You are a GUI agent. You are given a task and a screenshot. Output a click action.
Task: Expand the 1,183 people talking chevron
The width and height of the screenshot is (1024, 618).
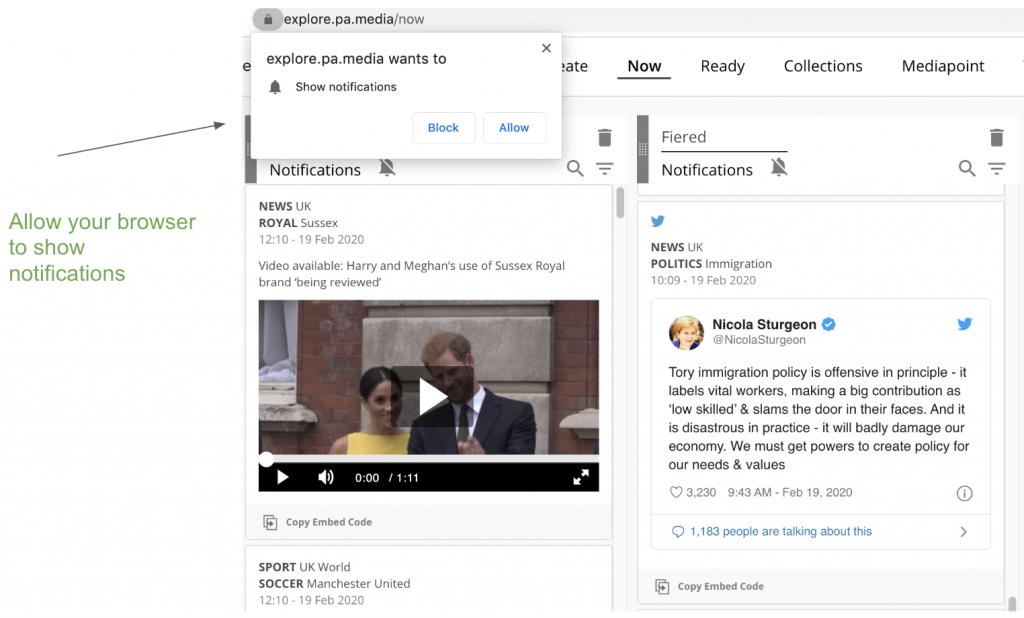(x=963, y=532)
